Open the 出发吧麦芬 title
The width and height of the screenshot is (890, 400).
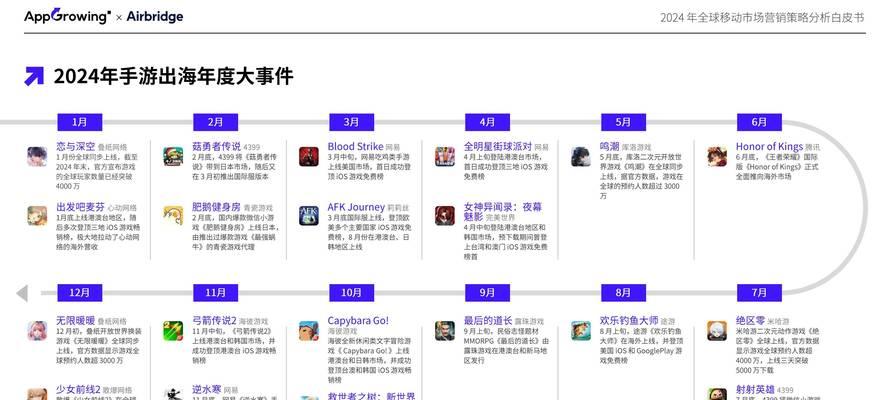click(x=80, y=207)
